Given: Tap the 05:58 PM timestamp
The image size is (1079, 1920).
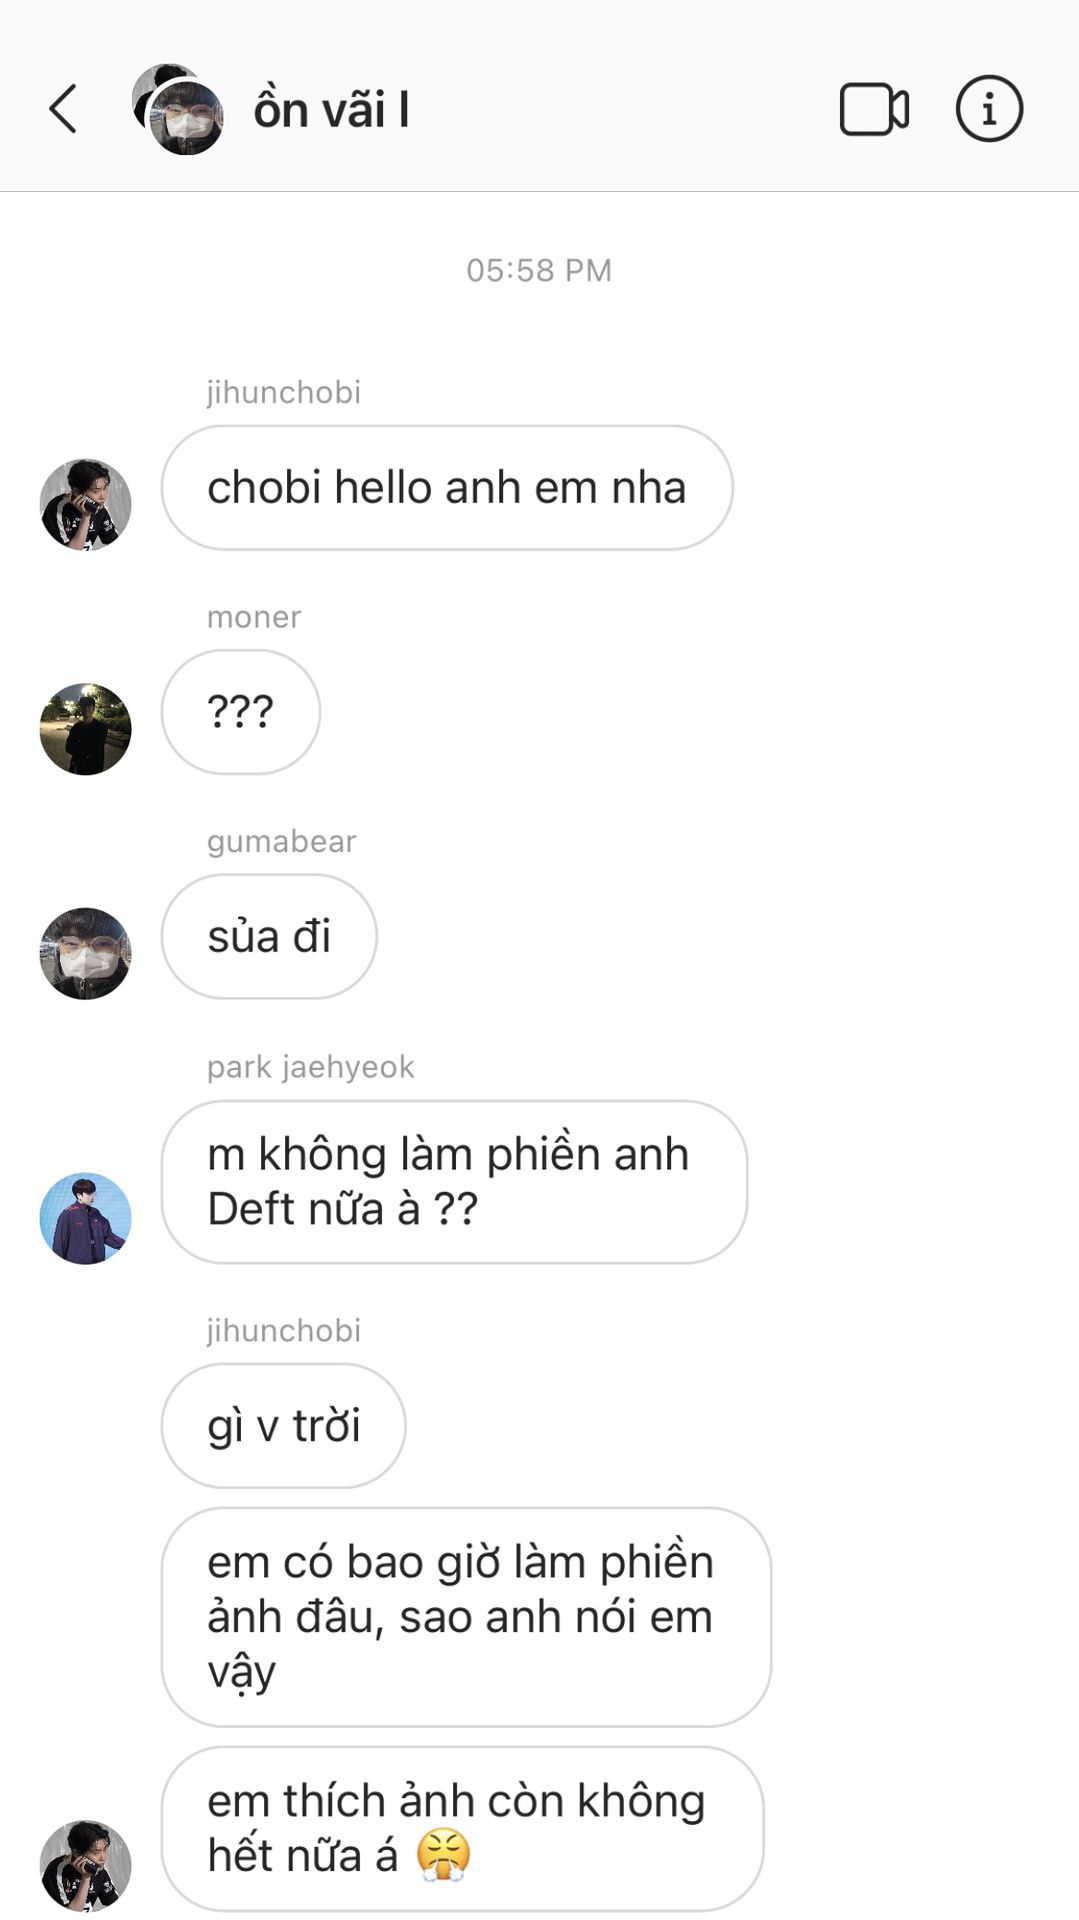Looking at the screenshot, I should [x=539, y=270].
